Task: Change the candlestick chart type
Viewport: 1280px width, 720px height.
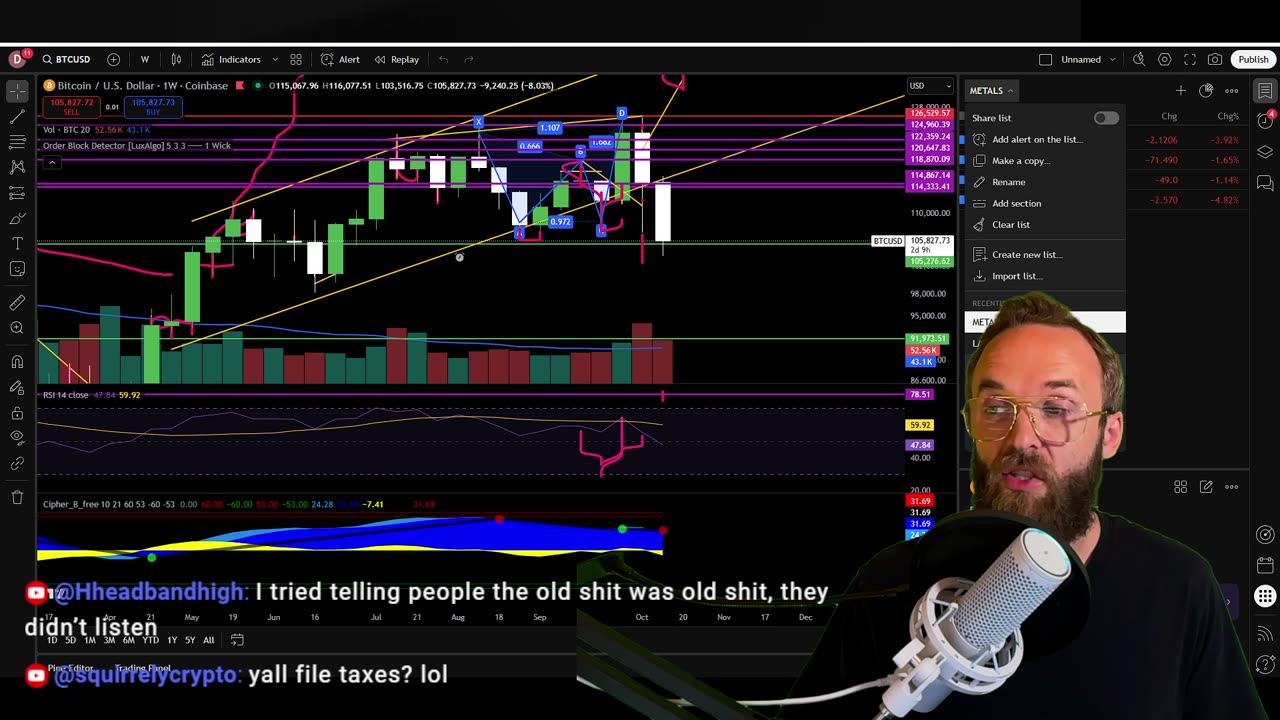Action: point(176,59)
